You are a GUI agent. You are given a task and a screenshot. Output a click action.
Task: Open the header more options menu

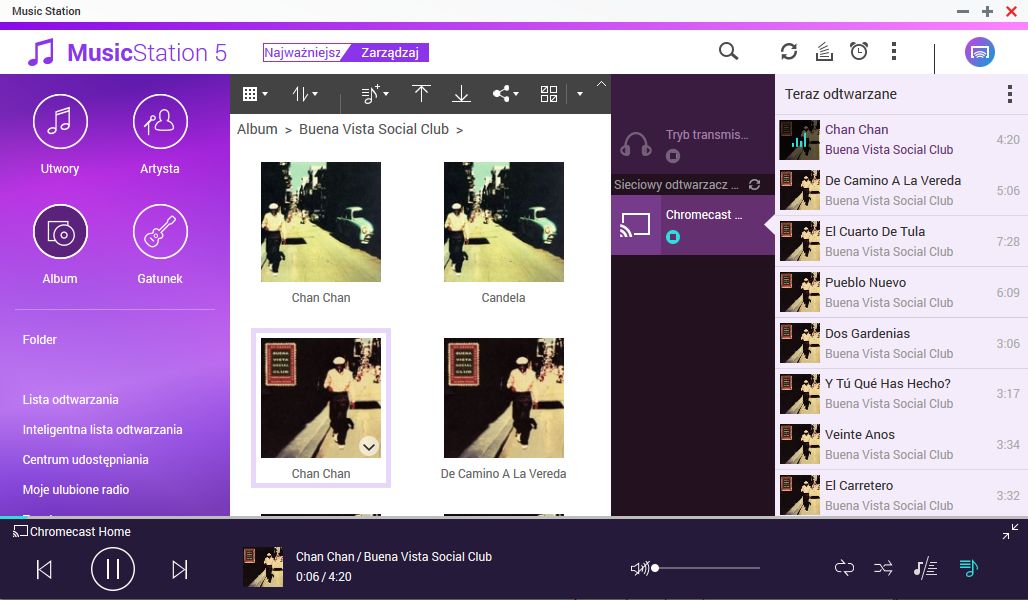click(894, 51)
